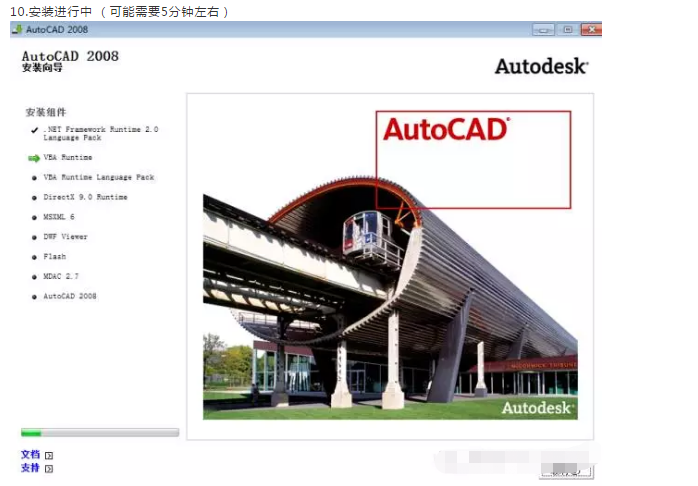Image resolution: width=698 pixels, height=486 pixels.
Task: Select the "AutoCAD 2008" component list entry
Action: [69, 296]
